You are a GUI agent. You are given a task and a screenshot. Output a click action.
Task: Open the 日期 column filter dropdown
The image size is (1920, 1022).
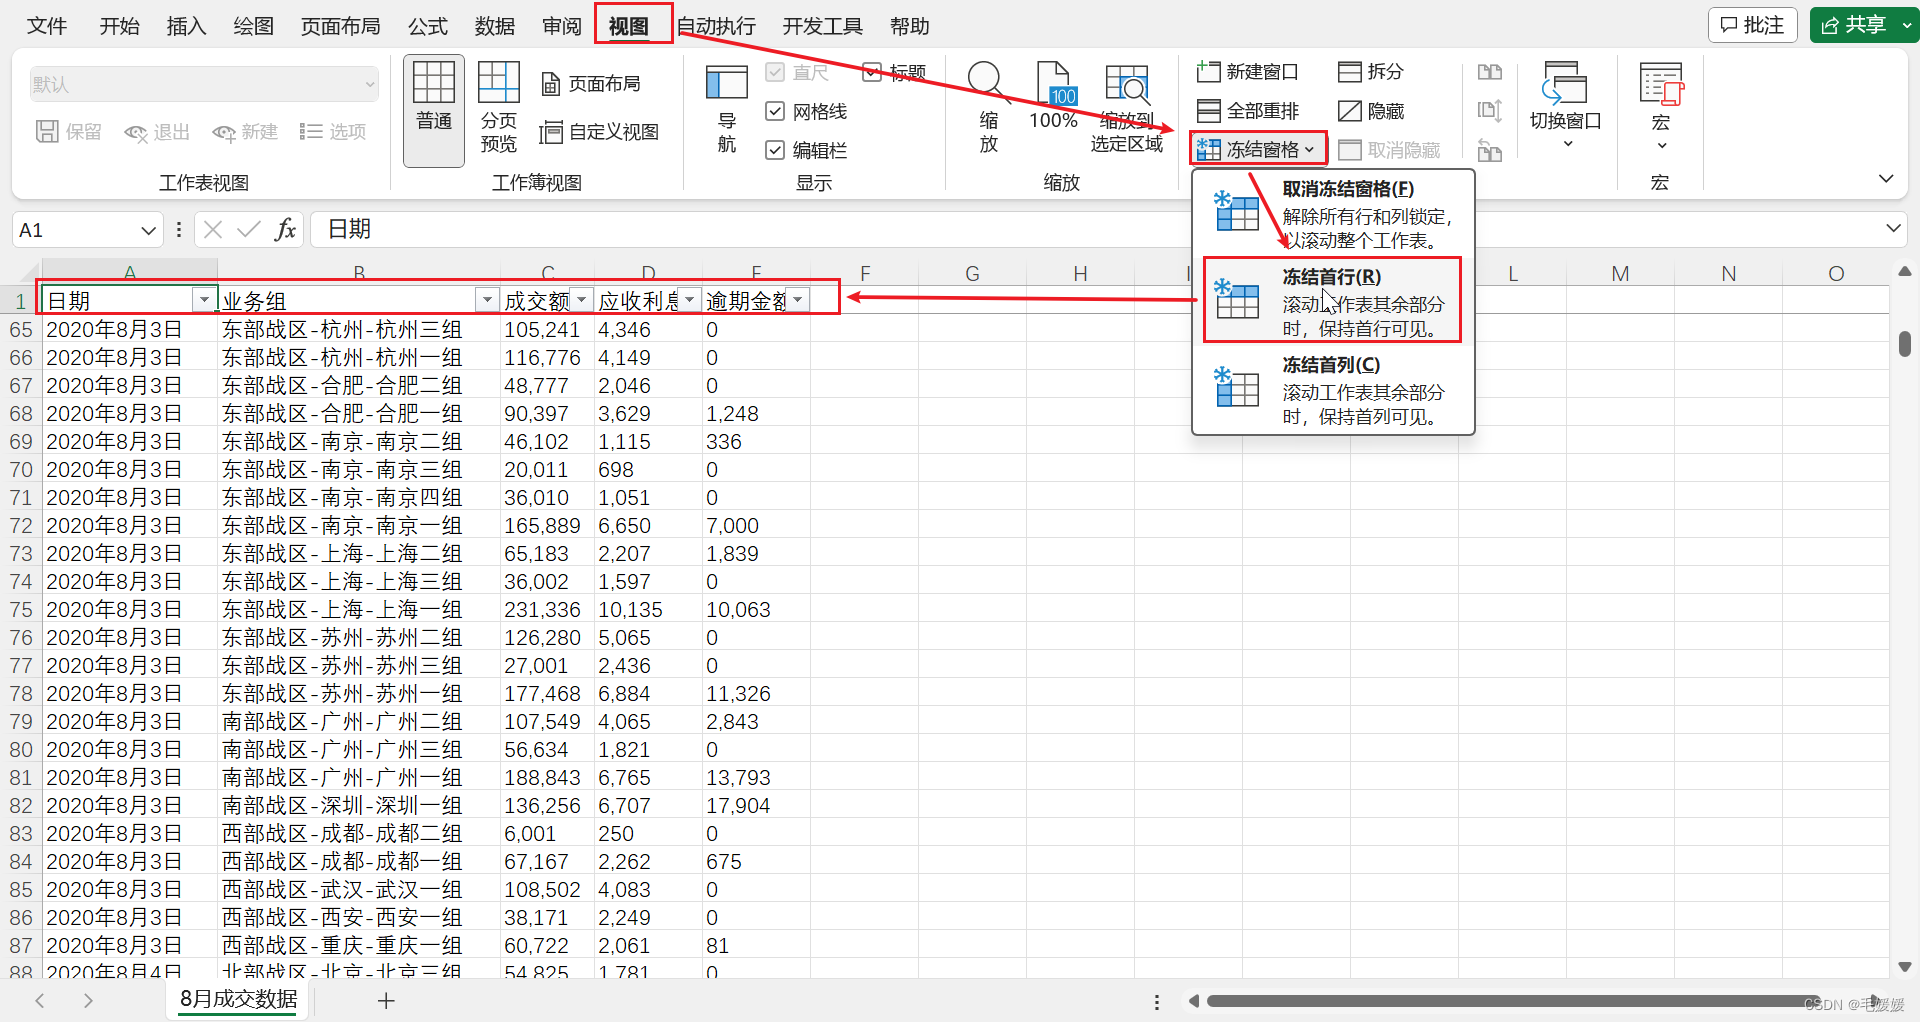point(204,300)
